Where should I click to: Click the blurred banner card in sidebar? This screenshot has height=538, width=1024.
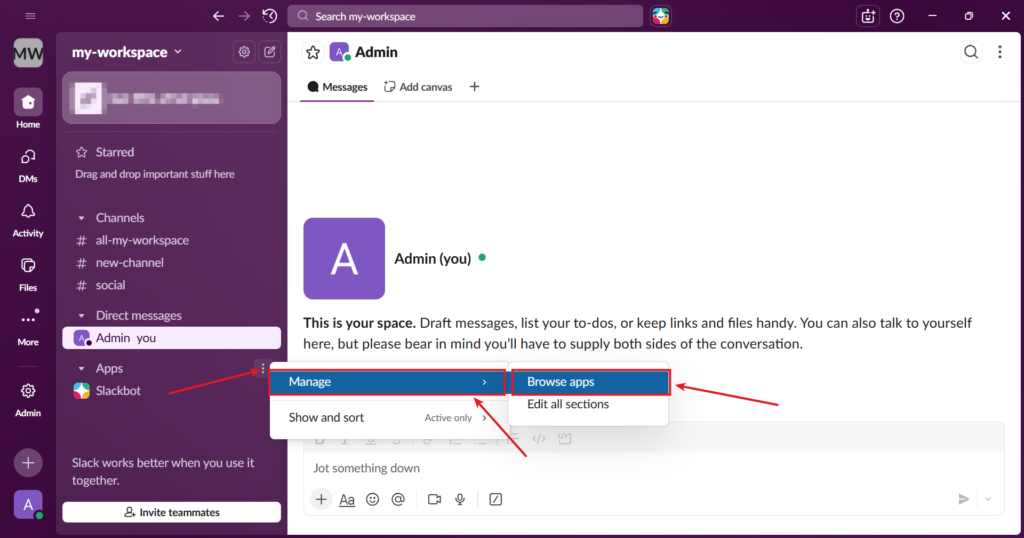[x=172, y=98]
